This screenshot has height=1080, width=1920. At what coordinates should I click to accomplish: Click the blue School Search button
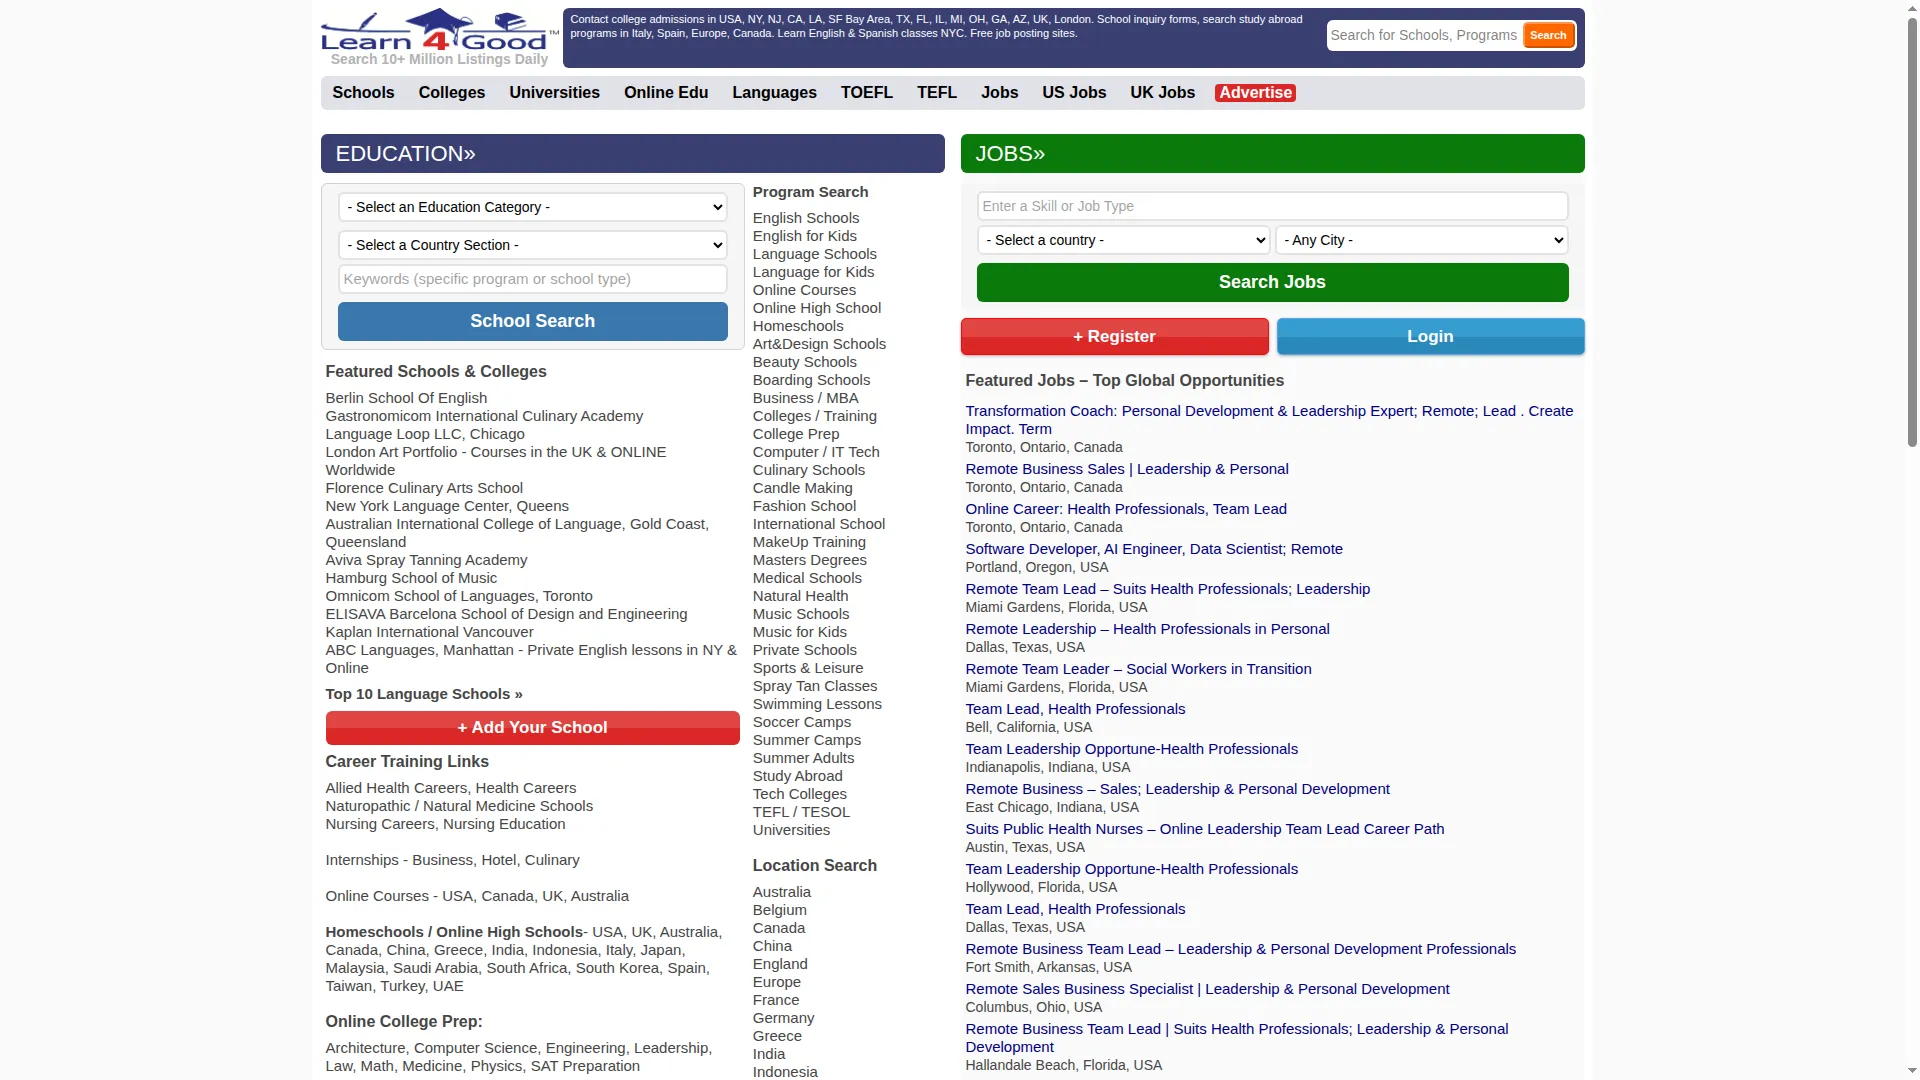[x=533, y=321]
